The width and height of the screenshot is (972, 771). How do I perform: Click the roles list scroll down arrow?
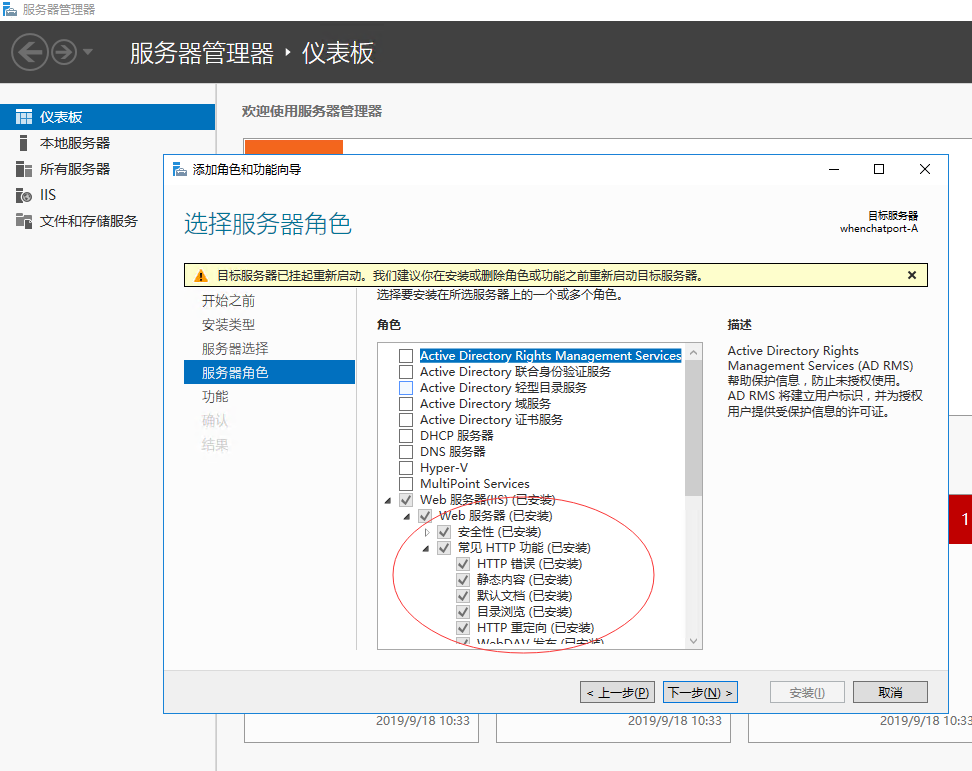[x=694, y=641]
